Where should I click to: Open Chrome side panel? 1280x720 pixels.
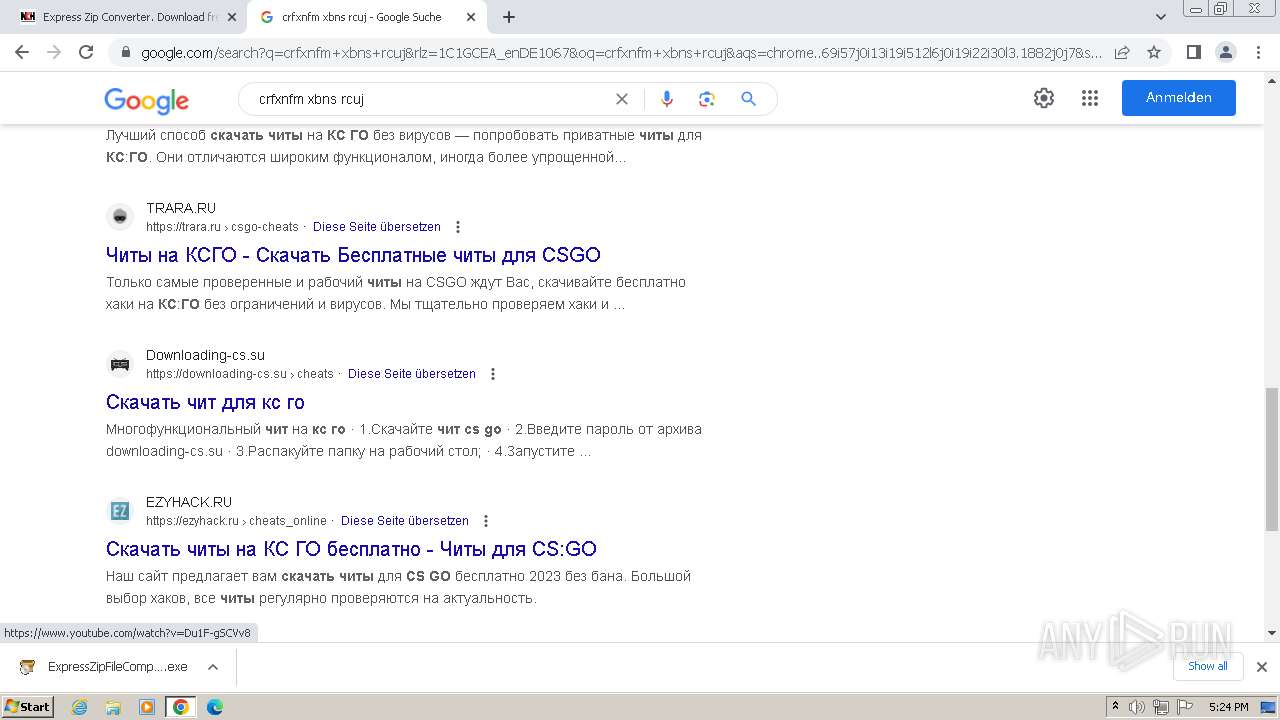[1193, 52]
